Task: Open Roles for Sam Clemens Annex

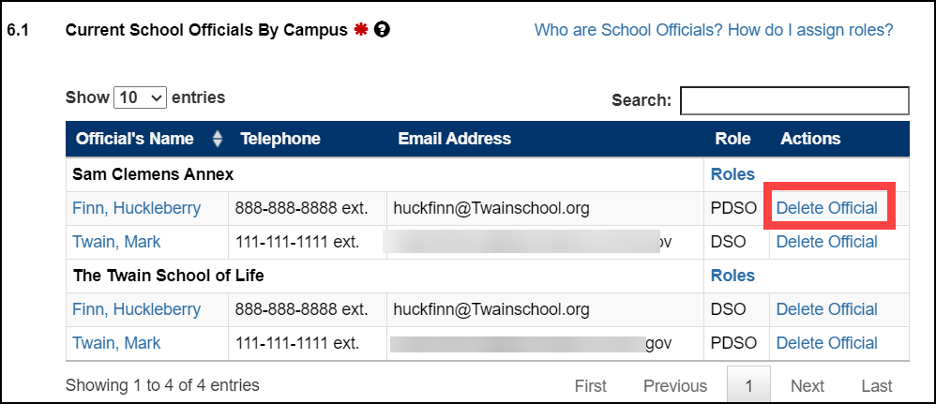Action: pyautogui.click(x=732, y=174)
